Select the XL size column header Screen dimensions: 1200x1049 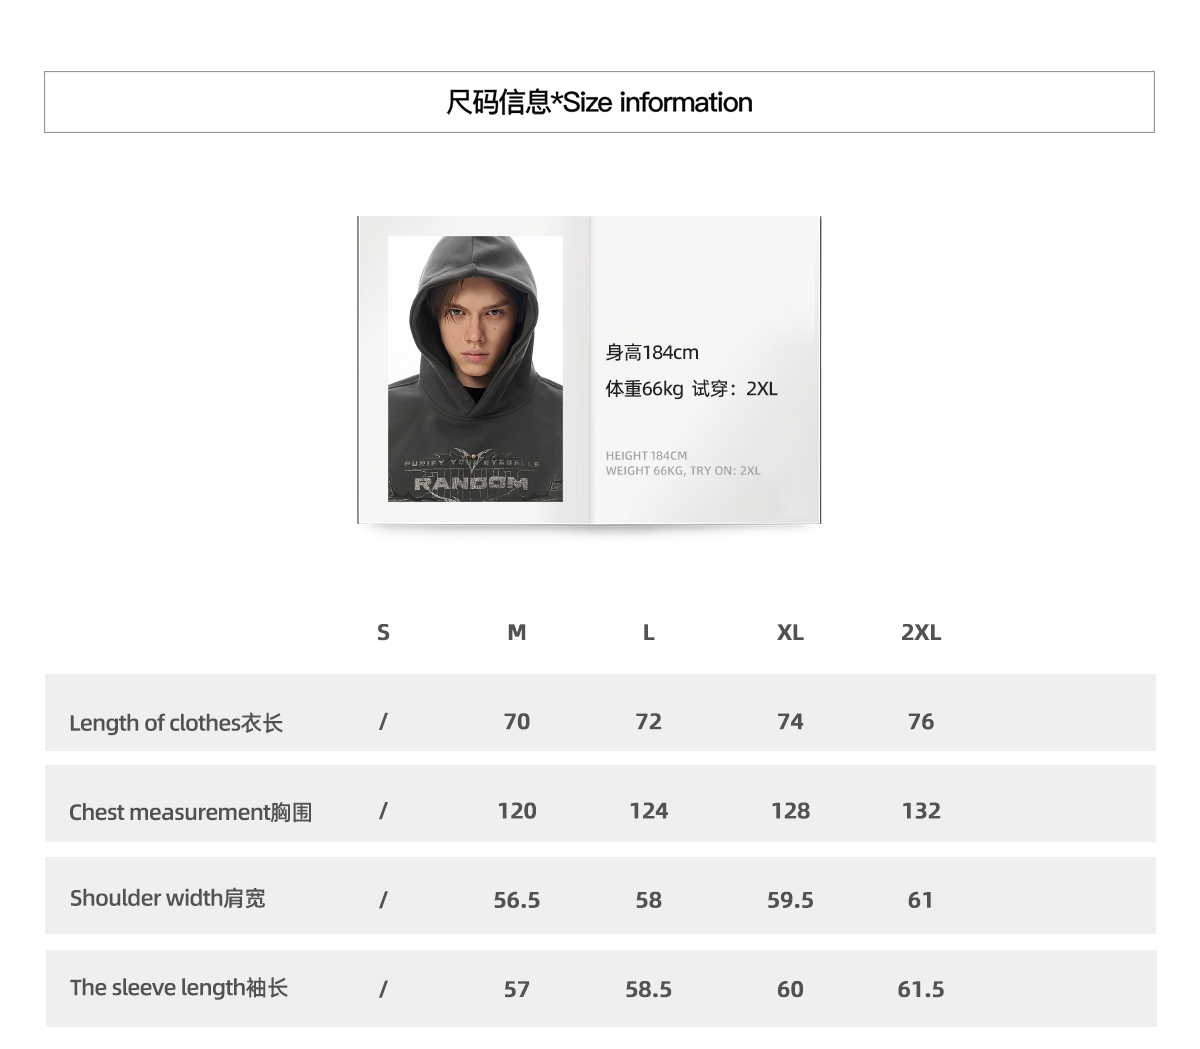pyautogui.click(x=790, y=632)
